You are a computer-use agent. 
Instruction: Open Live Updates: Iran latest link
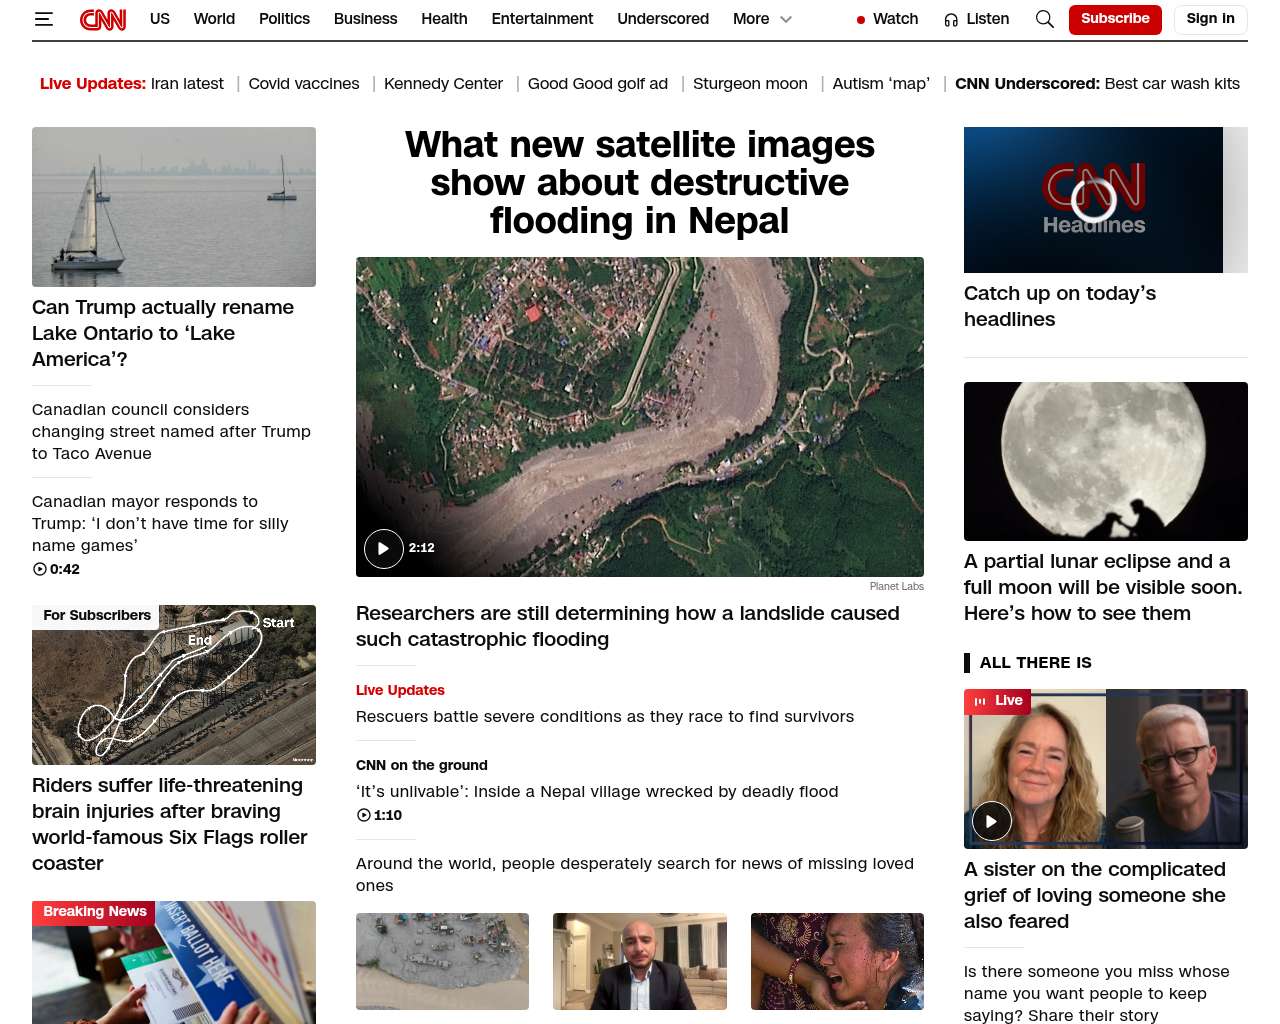pos(132,84)
